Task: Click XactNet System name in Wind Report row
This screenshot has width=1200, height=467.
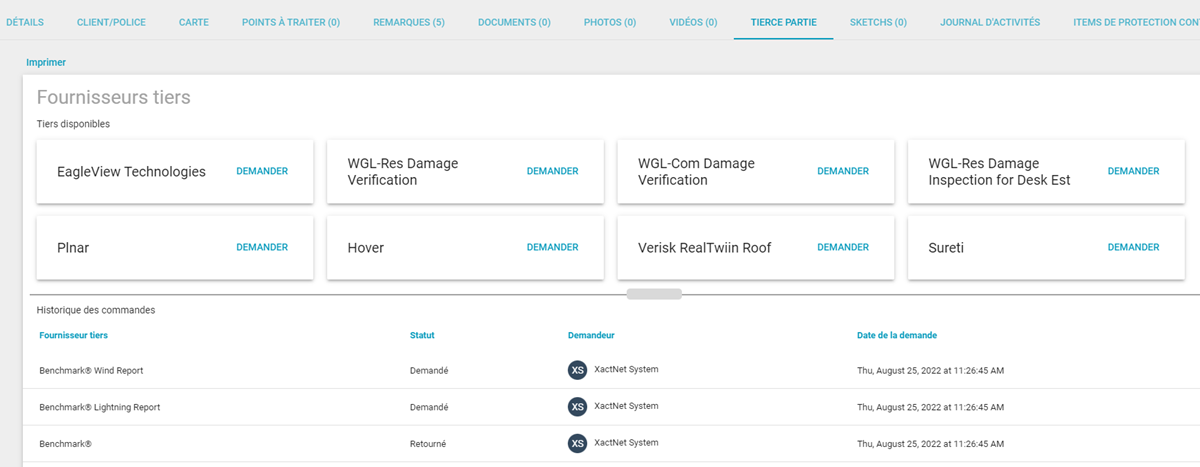Action: coord(626,369)
